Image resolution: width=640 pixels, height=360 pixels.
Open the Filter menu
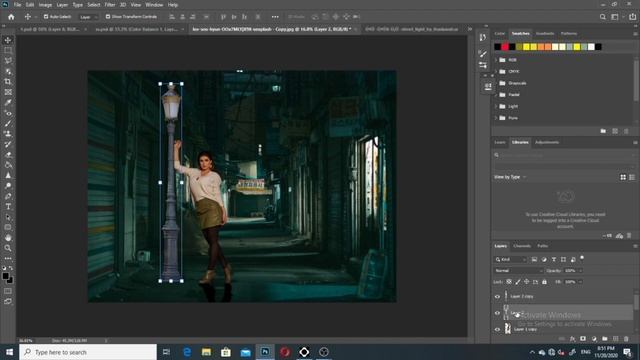click(x=110, y=5)
